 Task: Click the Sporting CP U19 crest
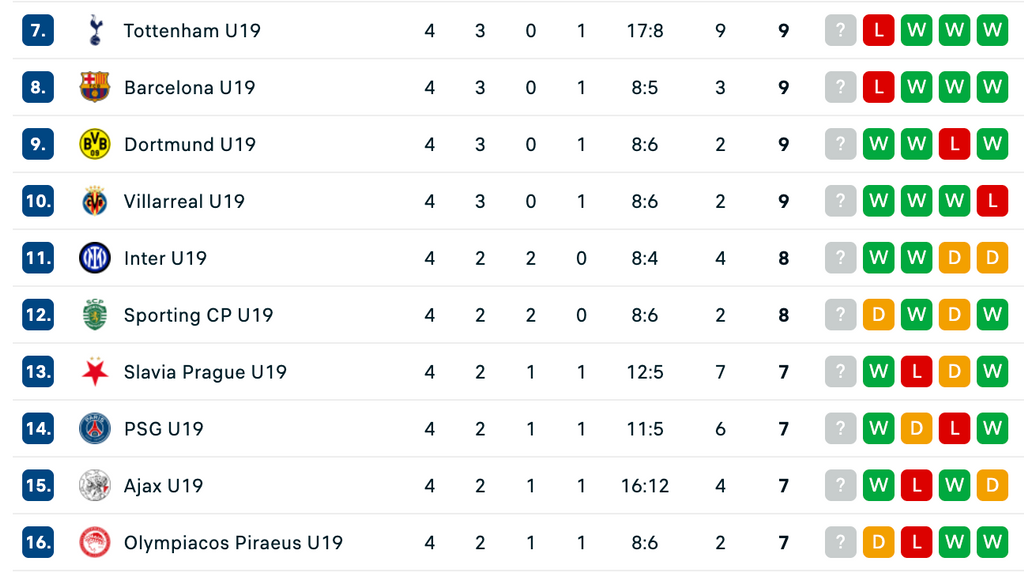tap(95, 315)
